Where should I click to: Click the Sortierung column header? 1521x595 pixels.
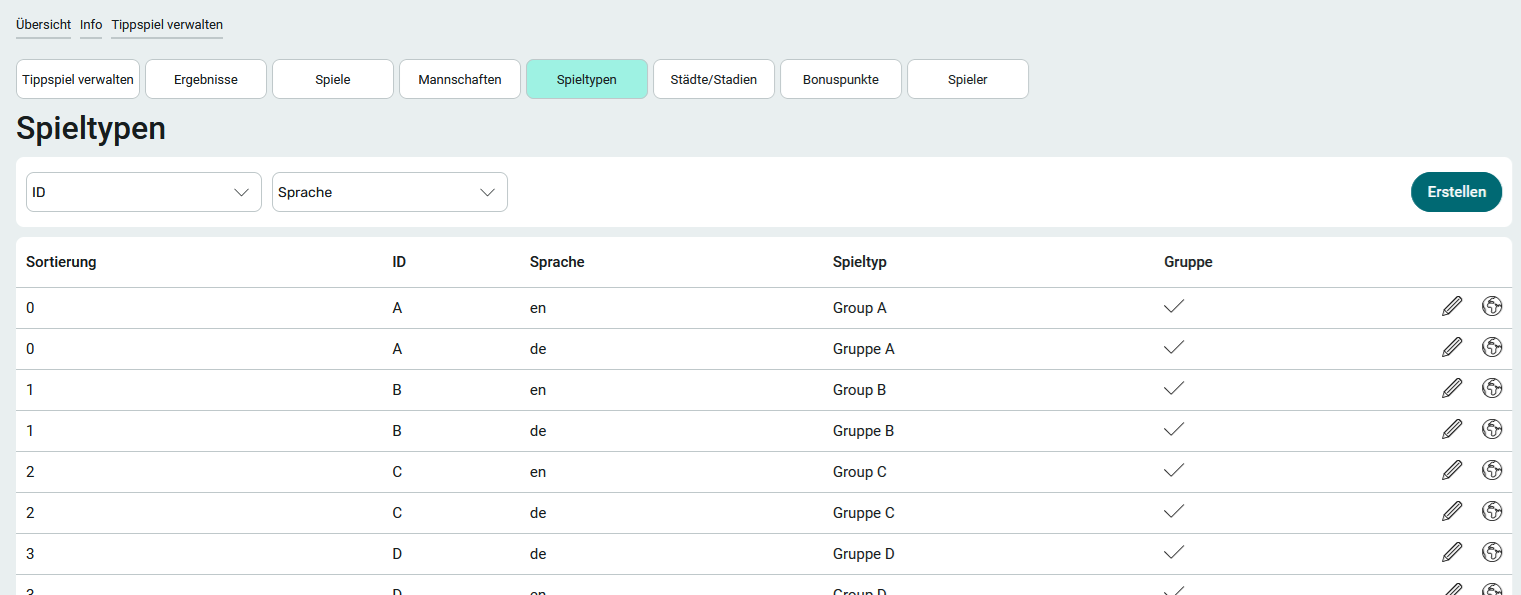coord(61,262)
